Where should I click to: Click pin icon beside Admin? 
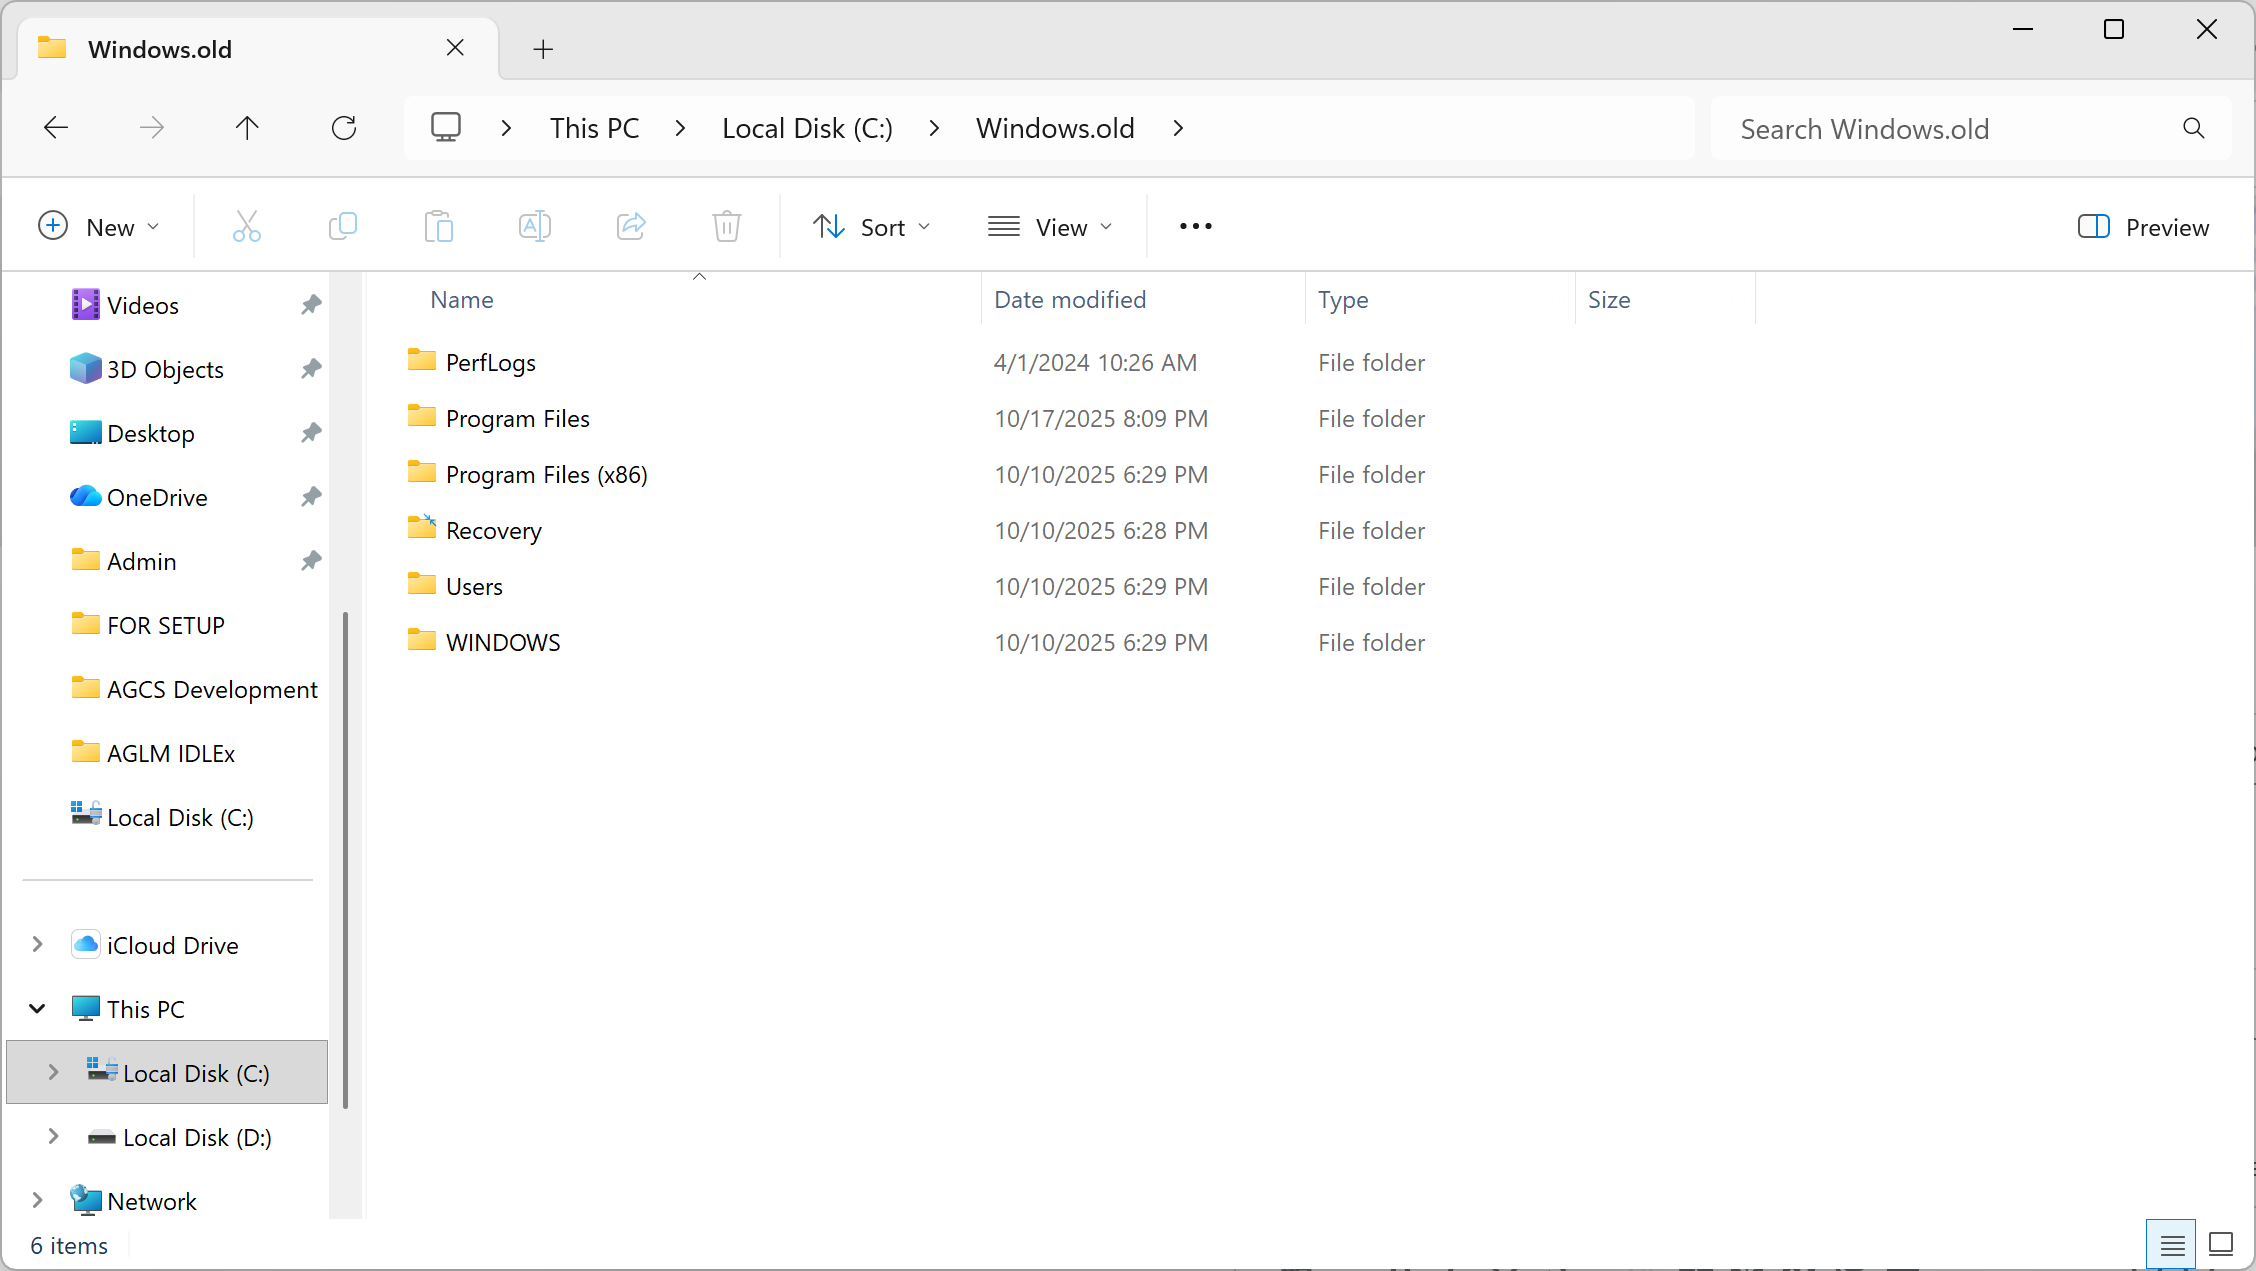pyautogui.click(x=311, y=561)
